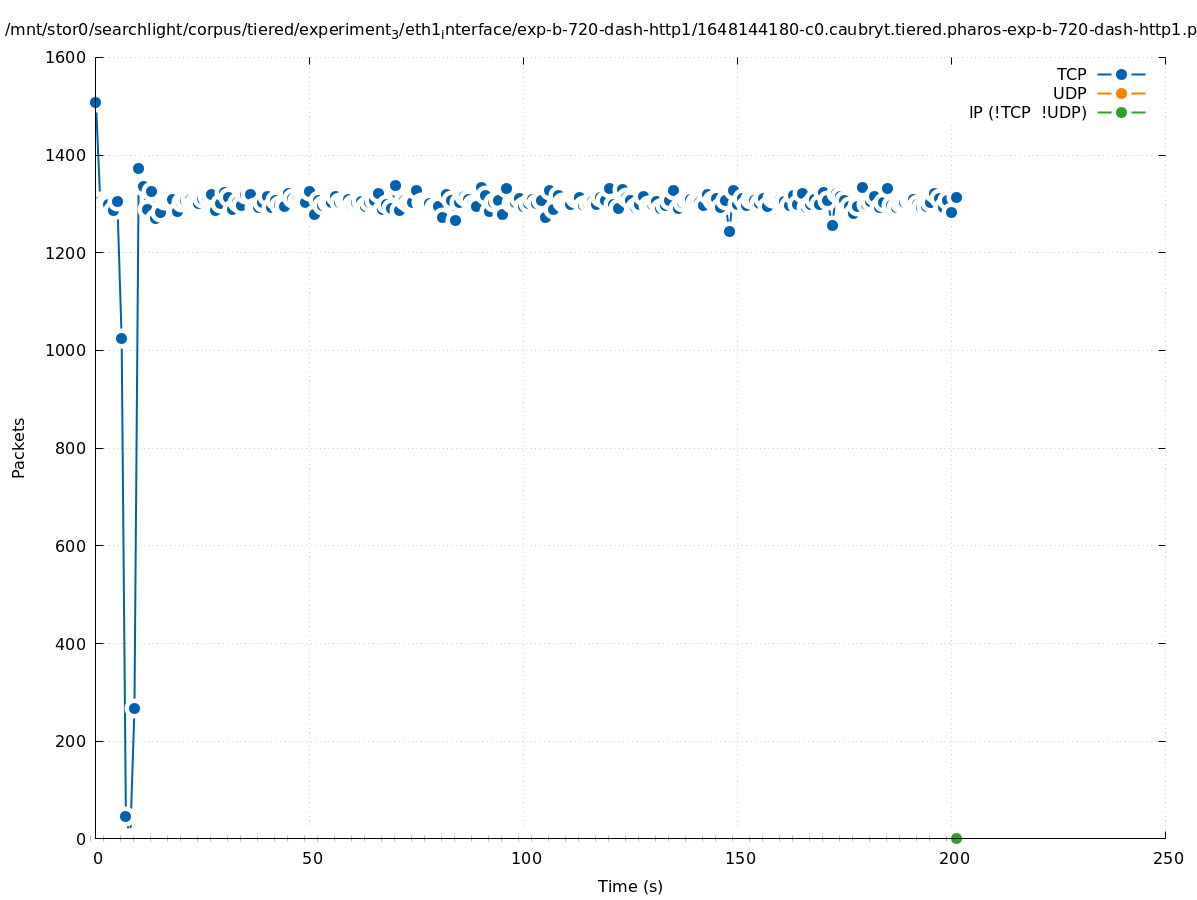Toggle the UDP series via its legend label
The image size is (1197, 900).
pyautogui.click(x=1069, y=93)
